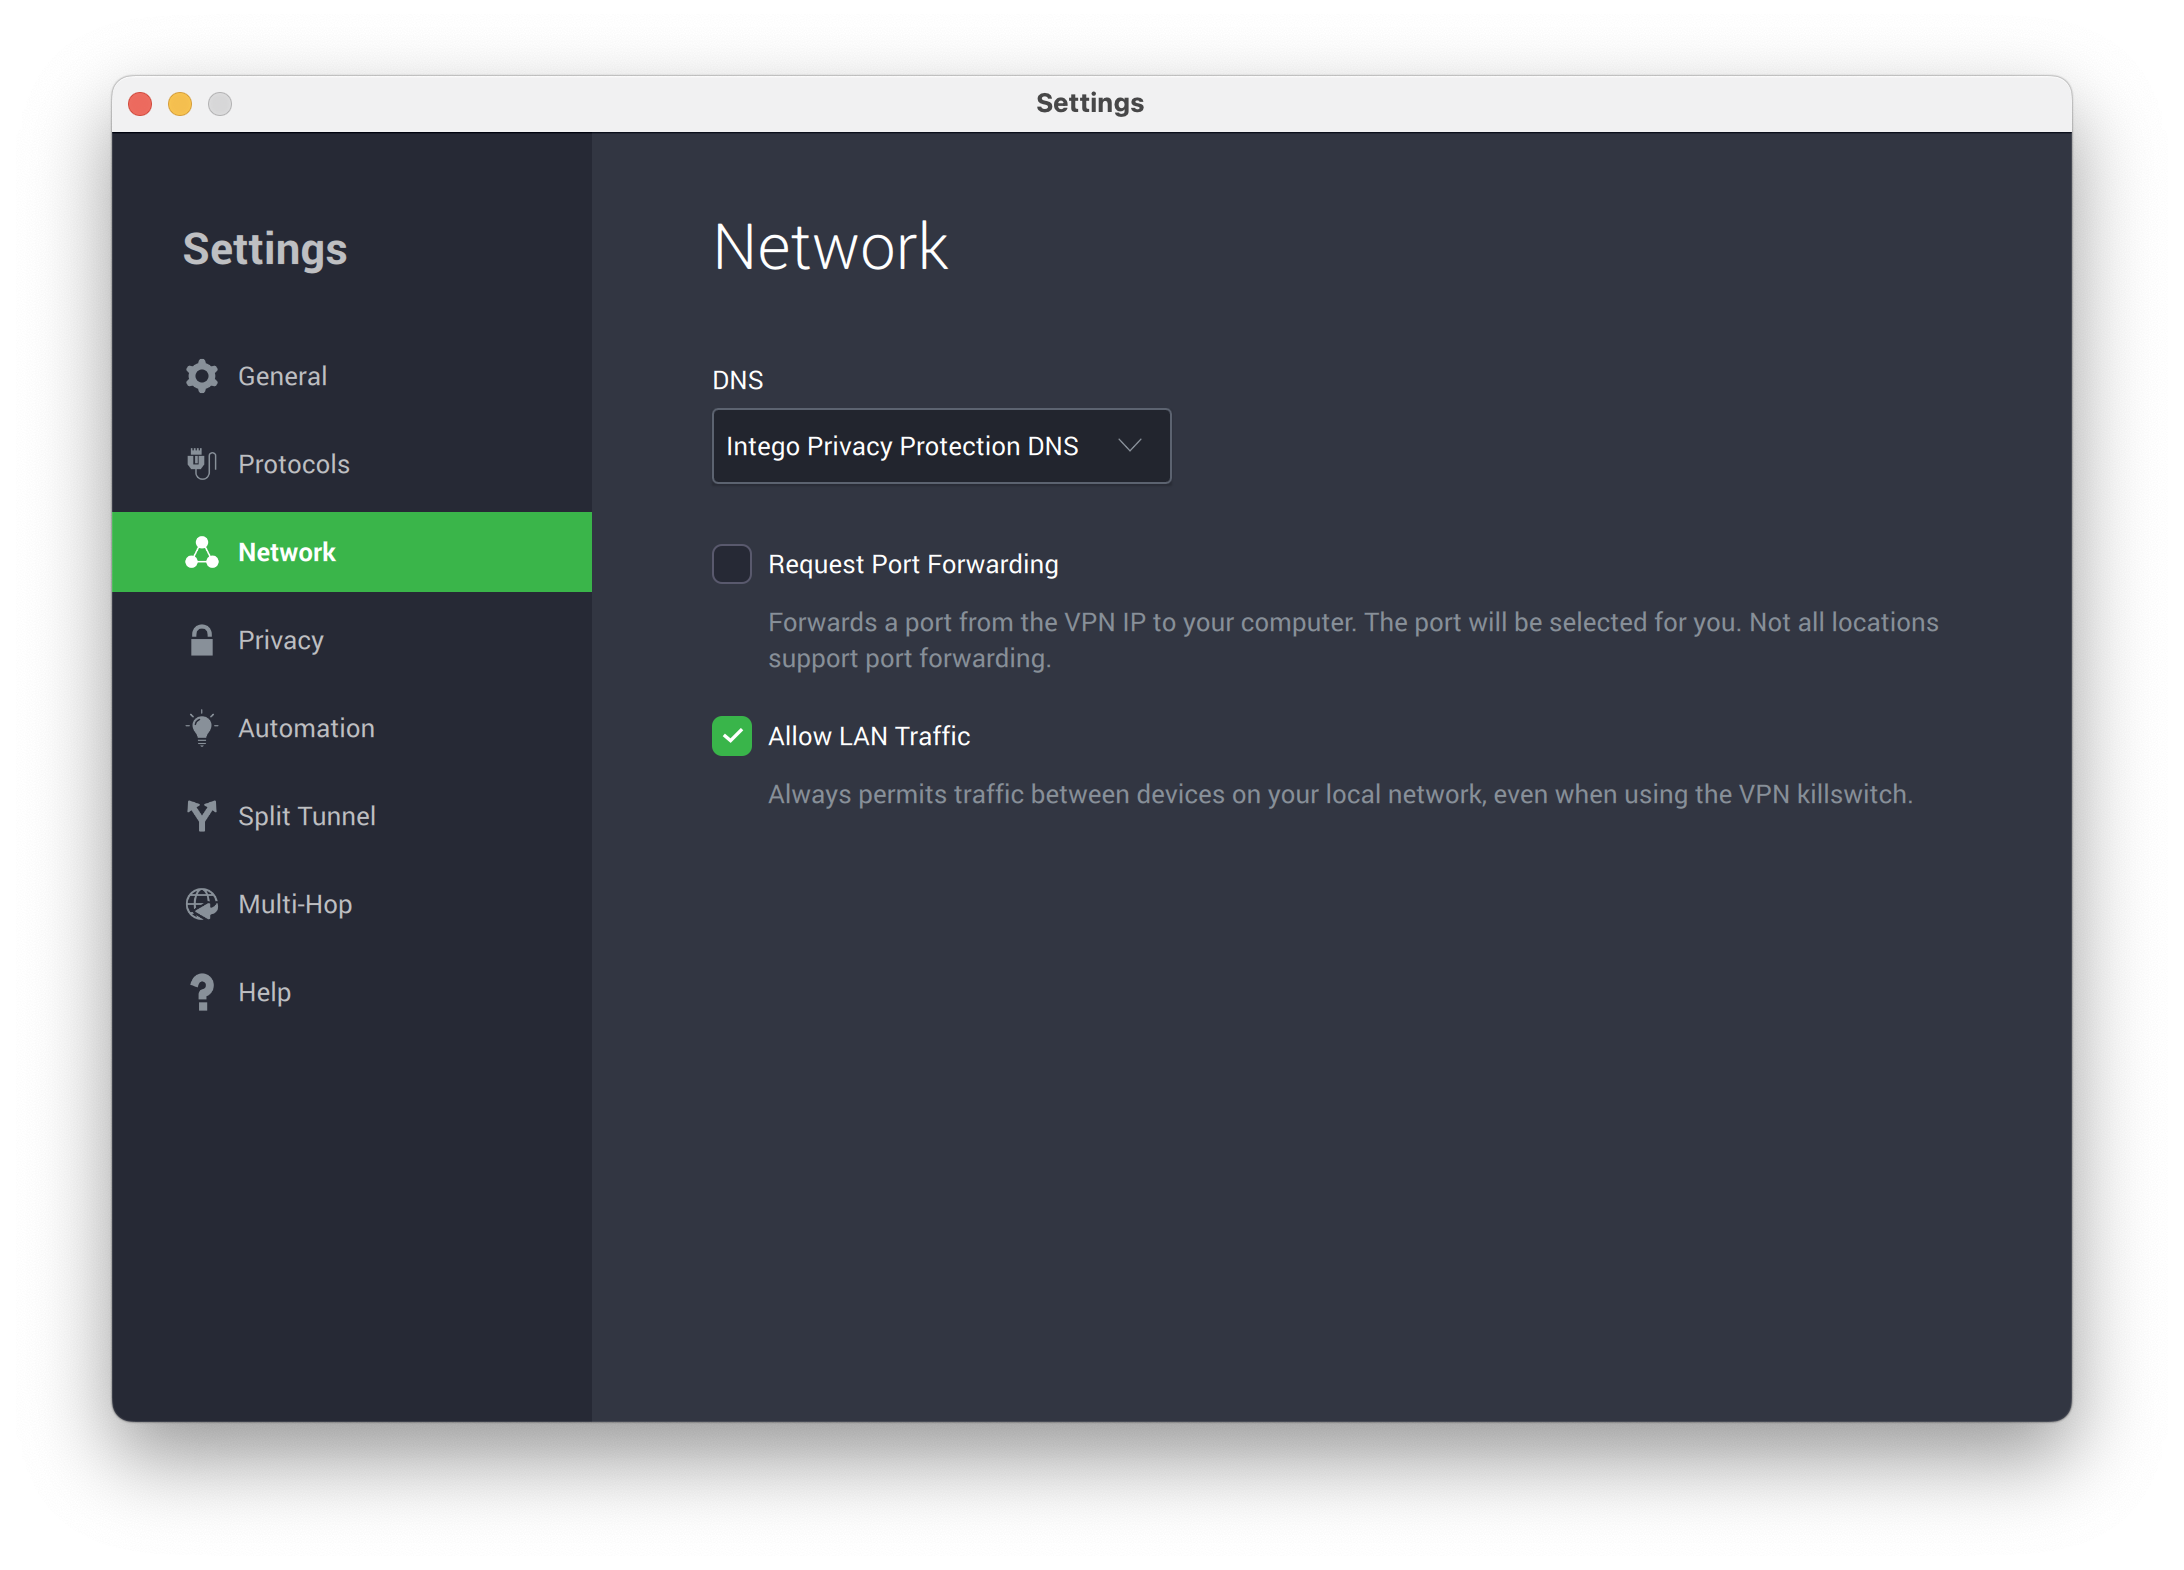Viewport: 2184px width, 1570px height.
Task: Click the Multi-Hop globe icon
Action: click(x=202, y=904)
